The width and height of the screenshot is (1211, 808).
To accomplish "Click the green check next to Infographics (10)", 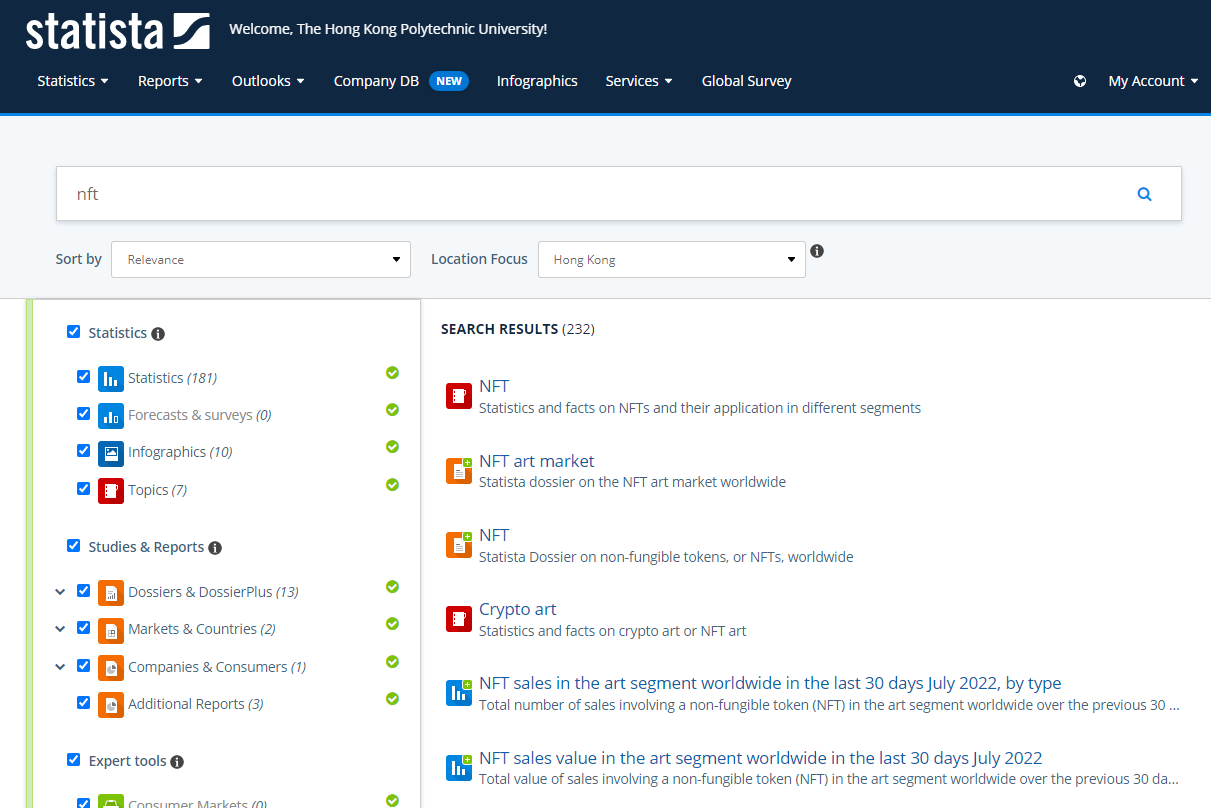I will [x=392, y=447].
